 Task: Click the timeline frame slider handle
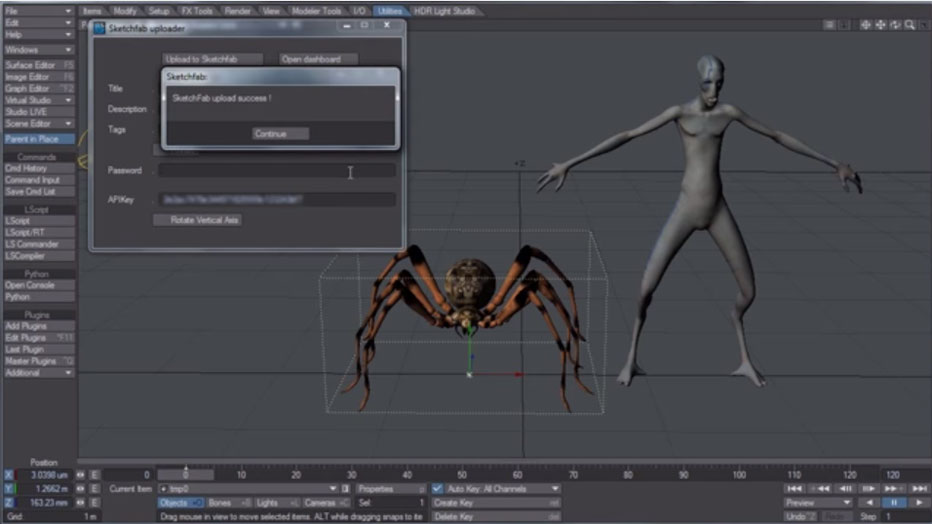pos(185,473)
